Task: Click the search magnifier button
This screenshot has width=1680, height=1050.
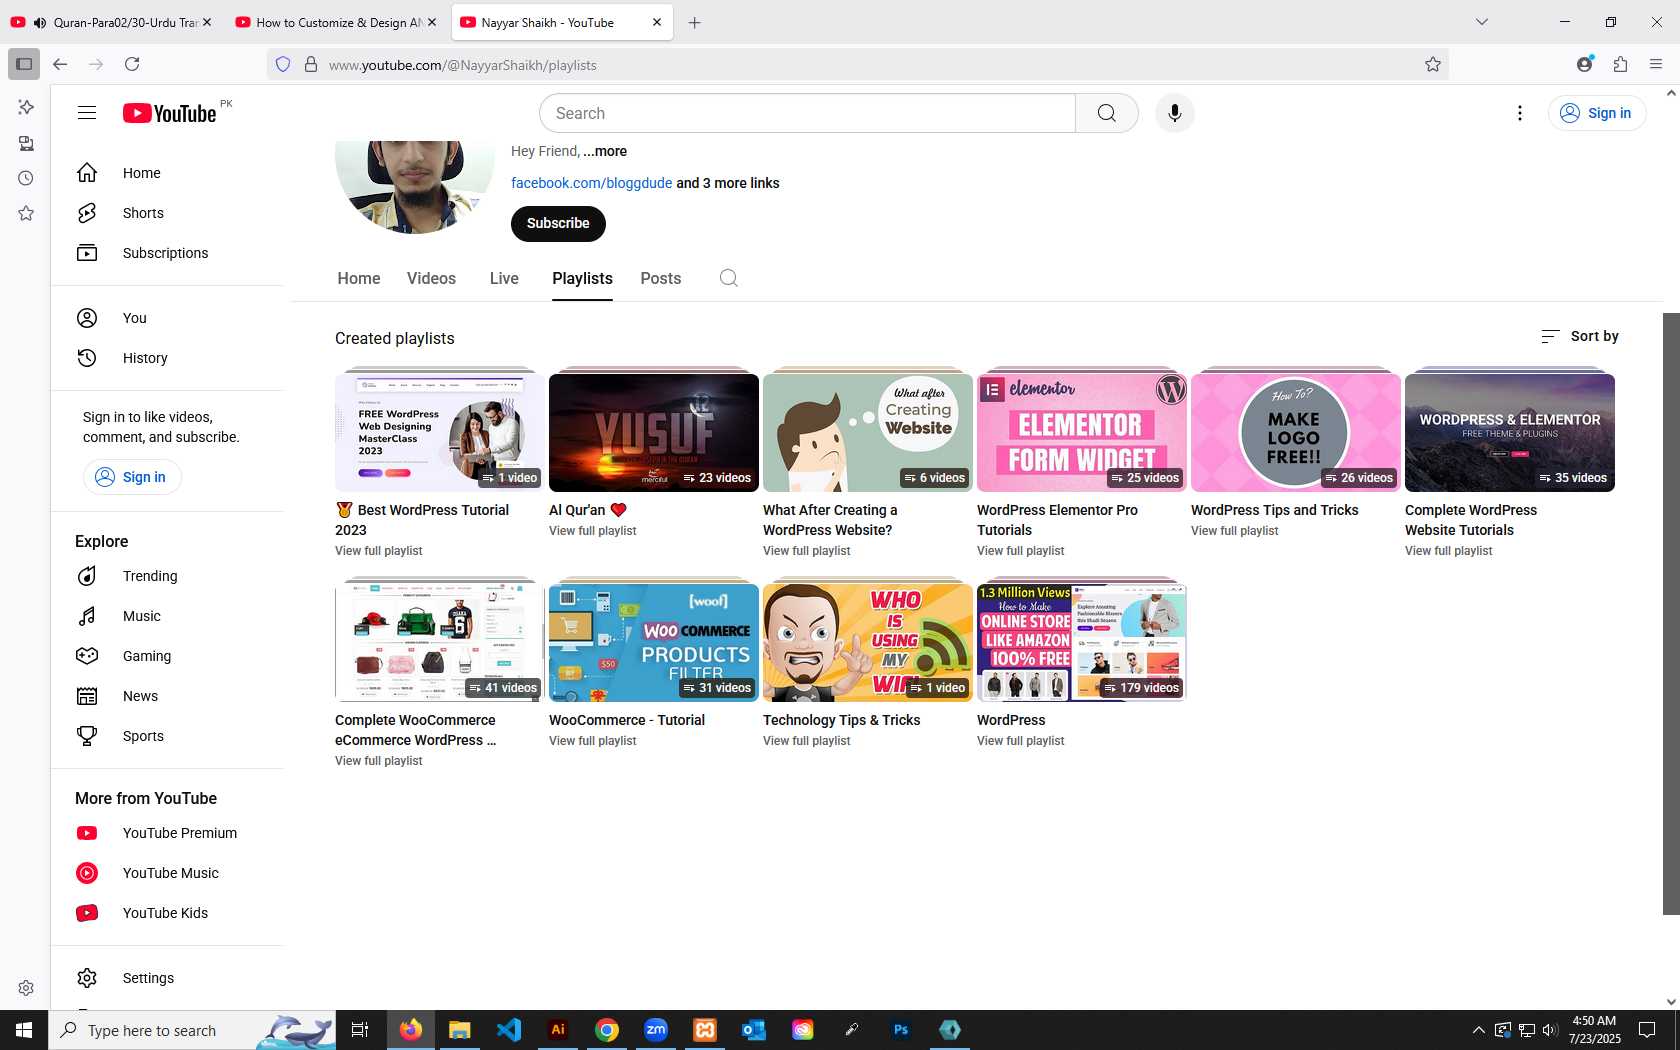Action: [x=1107, y=113]
